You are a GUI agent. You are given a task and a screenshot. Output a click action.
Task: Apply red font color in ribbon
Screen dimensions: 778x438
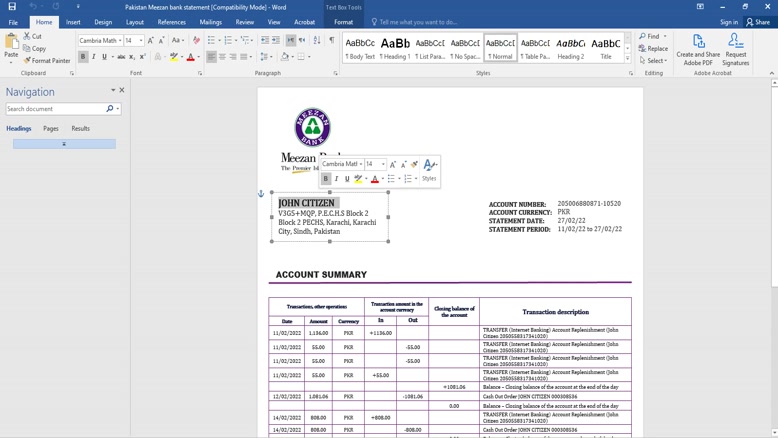(x=190, y=58)
